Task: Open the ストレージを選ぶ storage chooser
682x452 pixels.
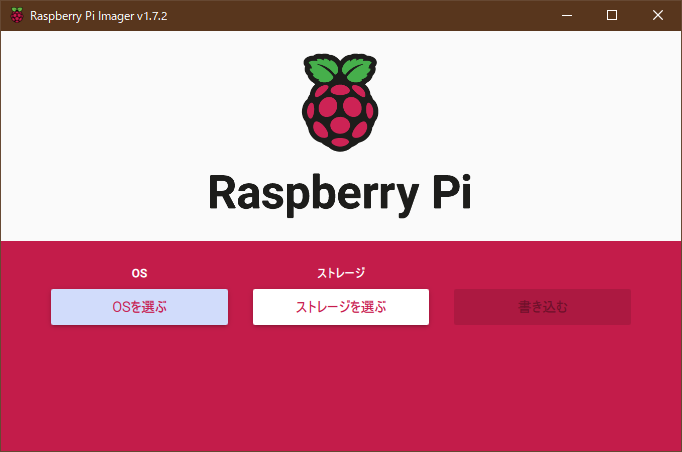Action: 341,307
